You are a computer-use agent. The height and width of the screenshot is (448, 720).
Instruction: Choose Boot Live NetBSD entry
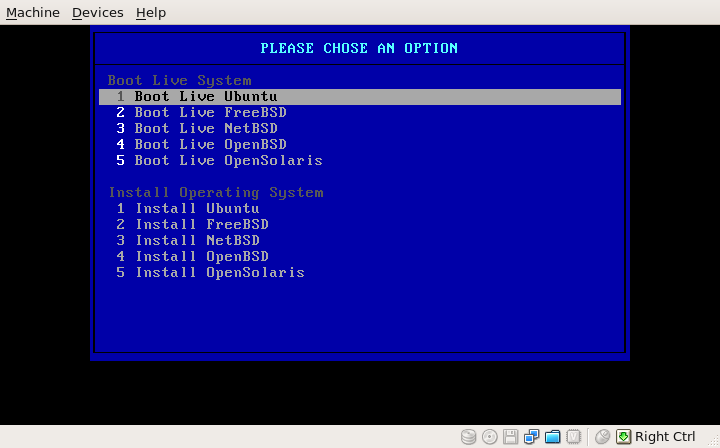pos(205,129)
